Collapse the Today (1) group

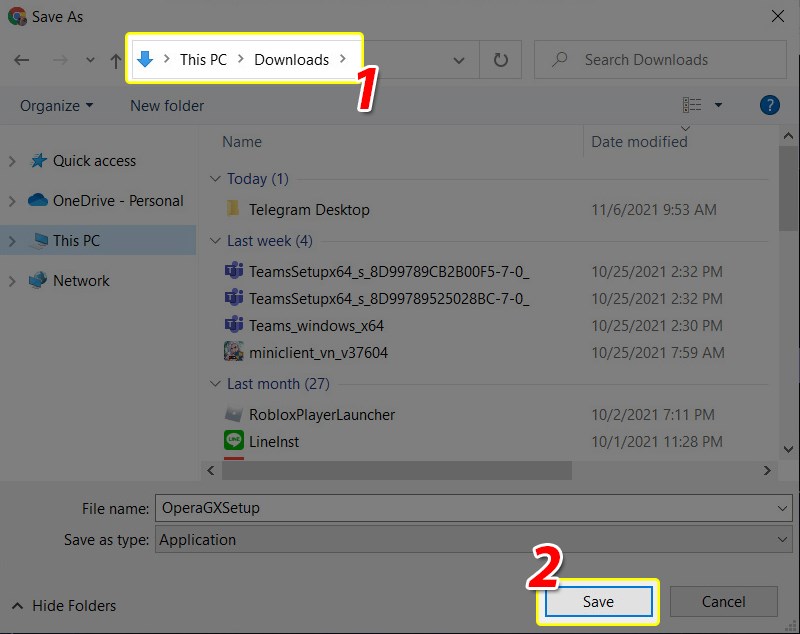215,179
